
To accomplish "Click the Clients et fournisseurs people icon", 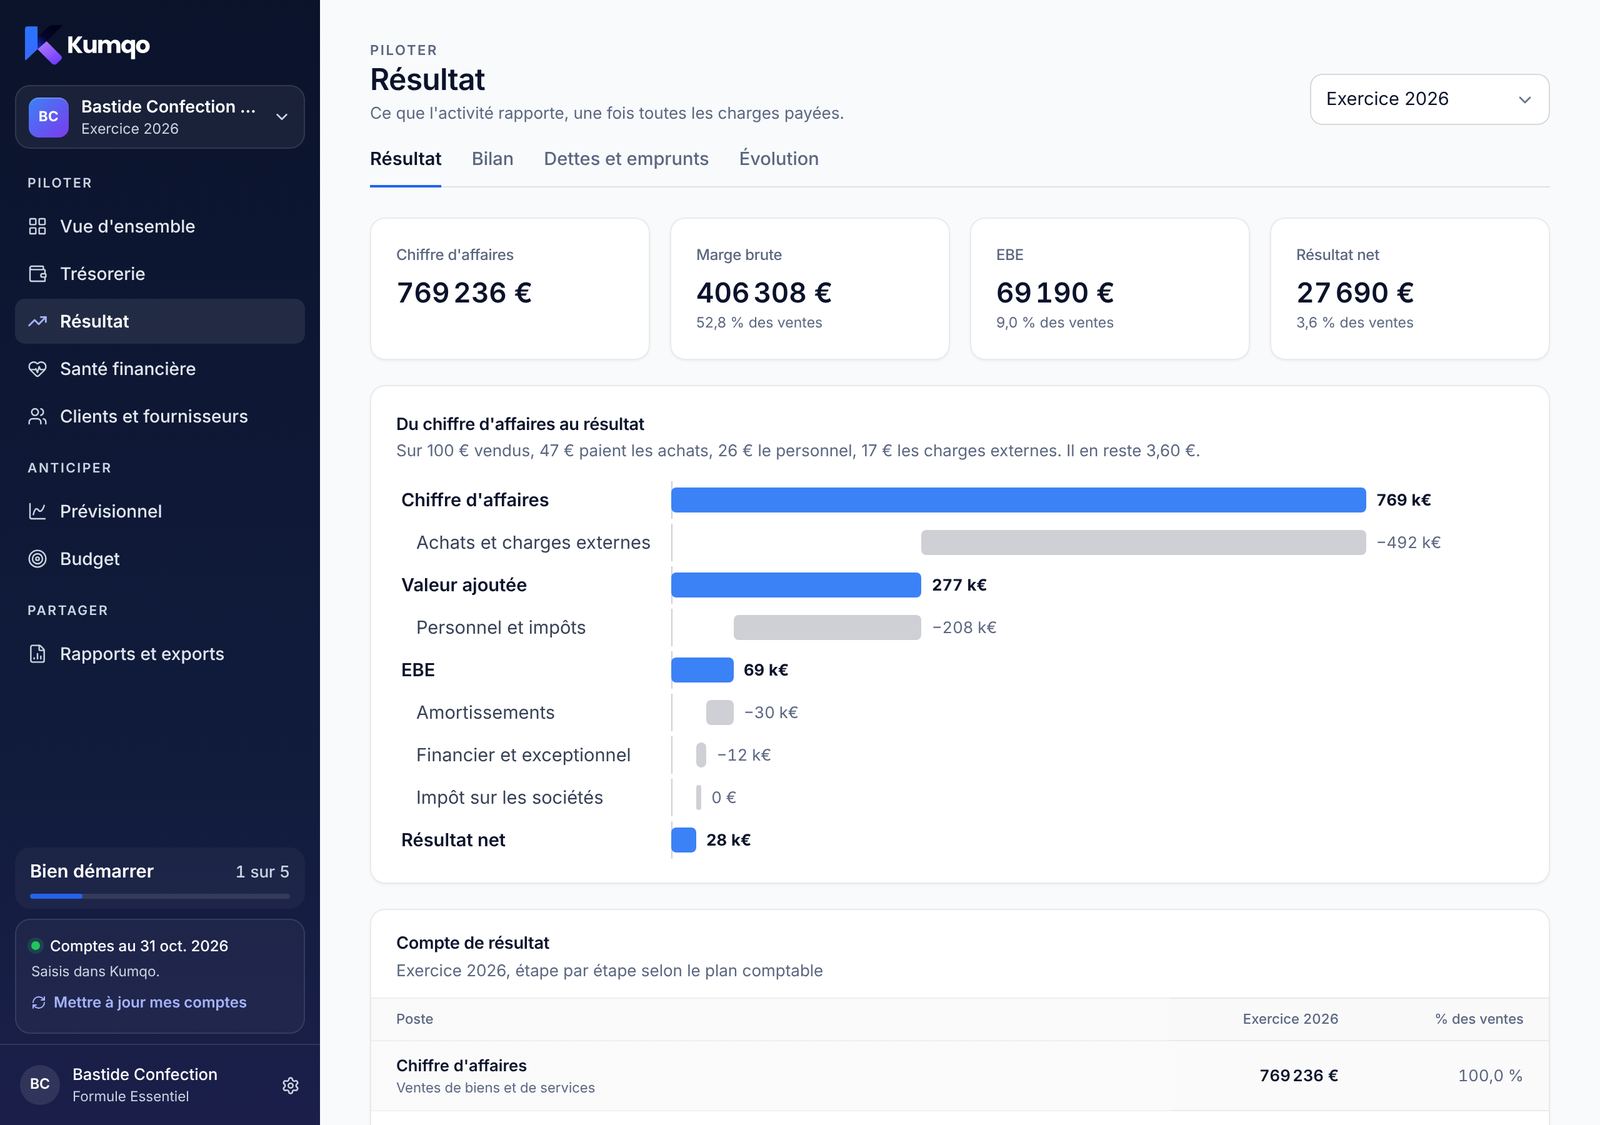I will click(x=37, y=416).
